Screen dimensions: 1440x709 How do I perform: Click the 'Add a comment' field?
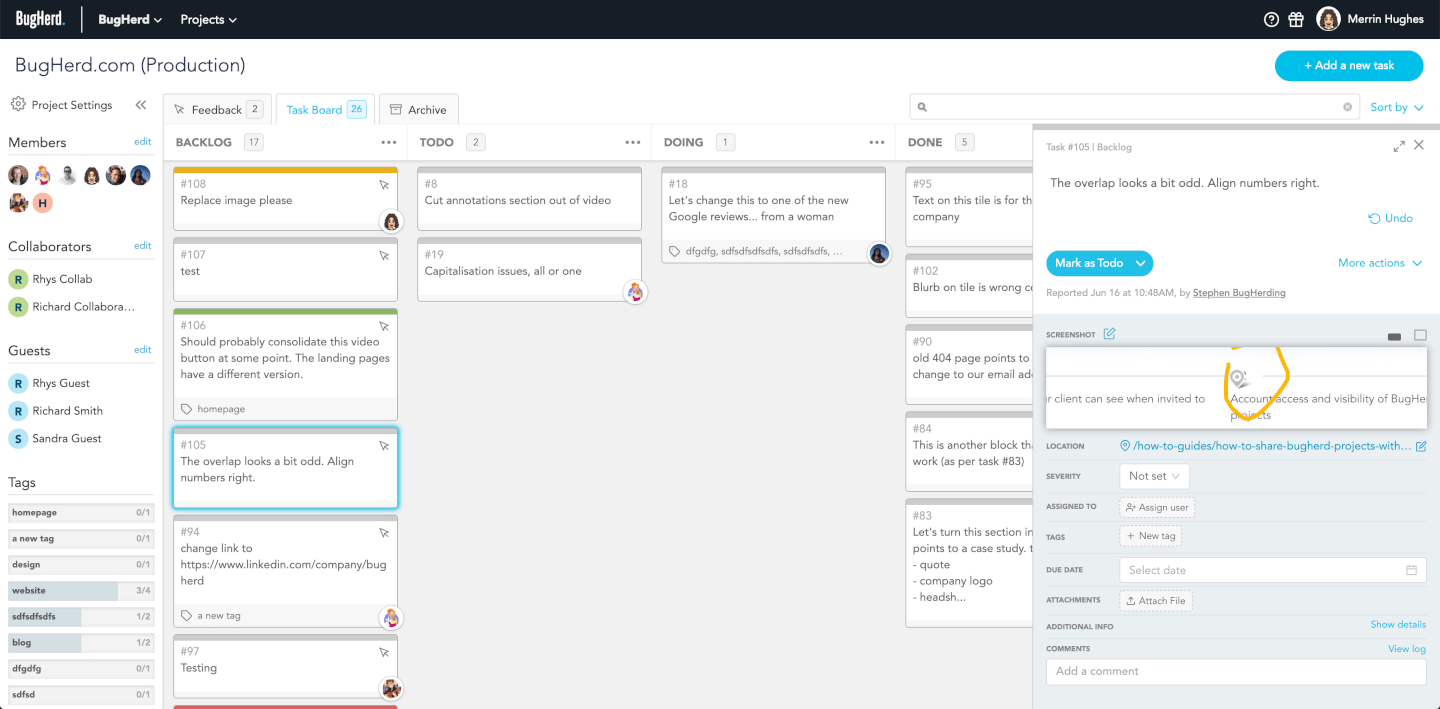tap(1236, 671)
